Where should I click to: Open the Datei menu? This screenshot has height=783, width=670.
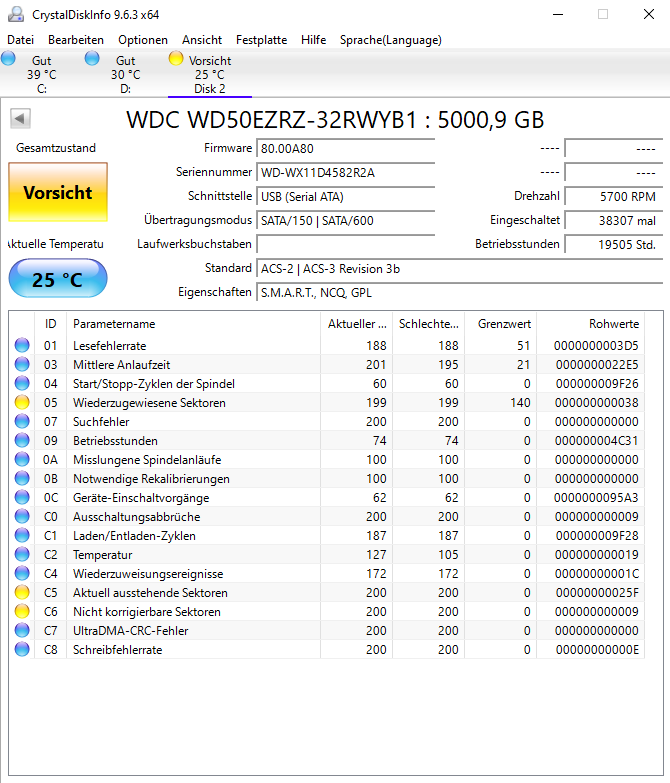[x=20, y=40]
